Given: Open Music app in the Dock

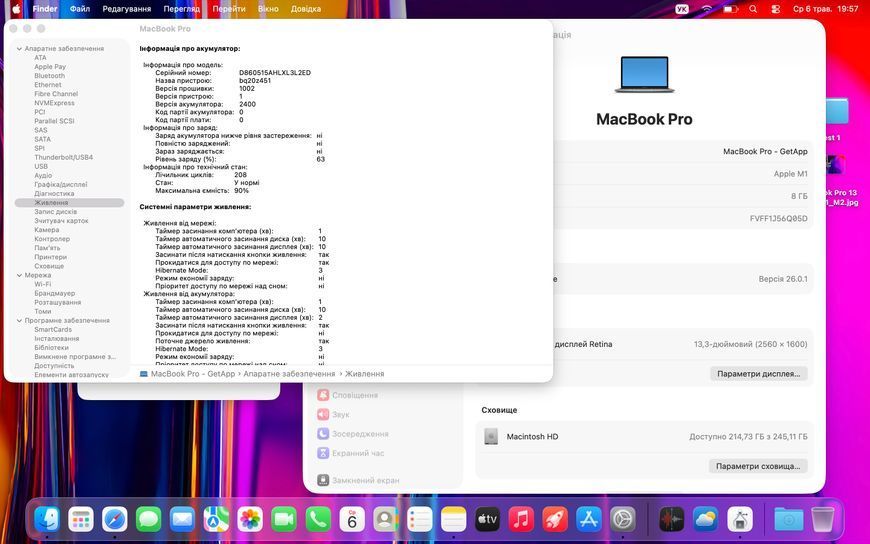Looking at the screenshot, I should (521, 520).
